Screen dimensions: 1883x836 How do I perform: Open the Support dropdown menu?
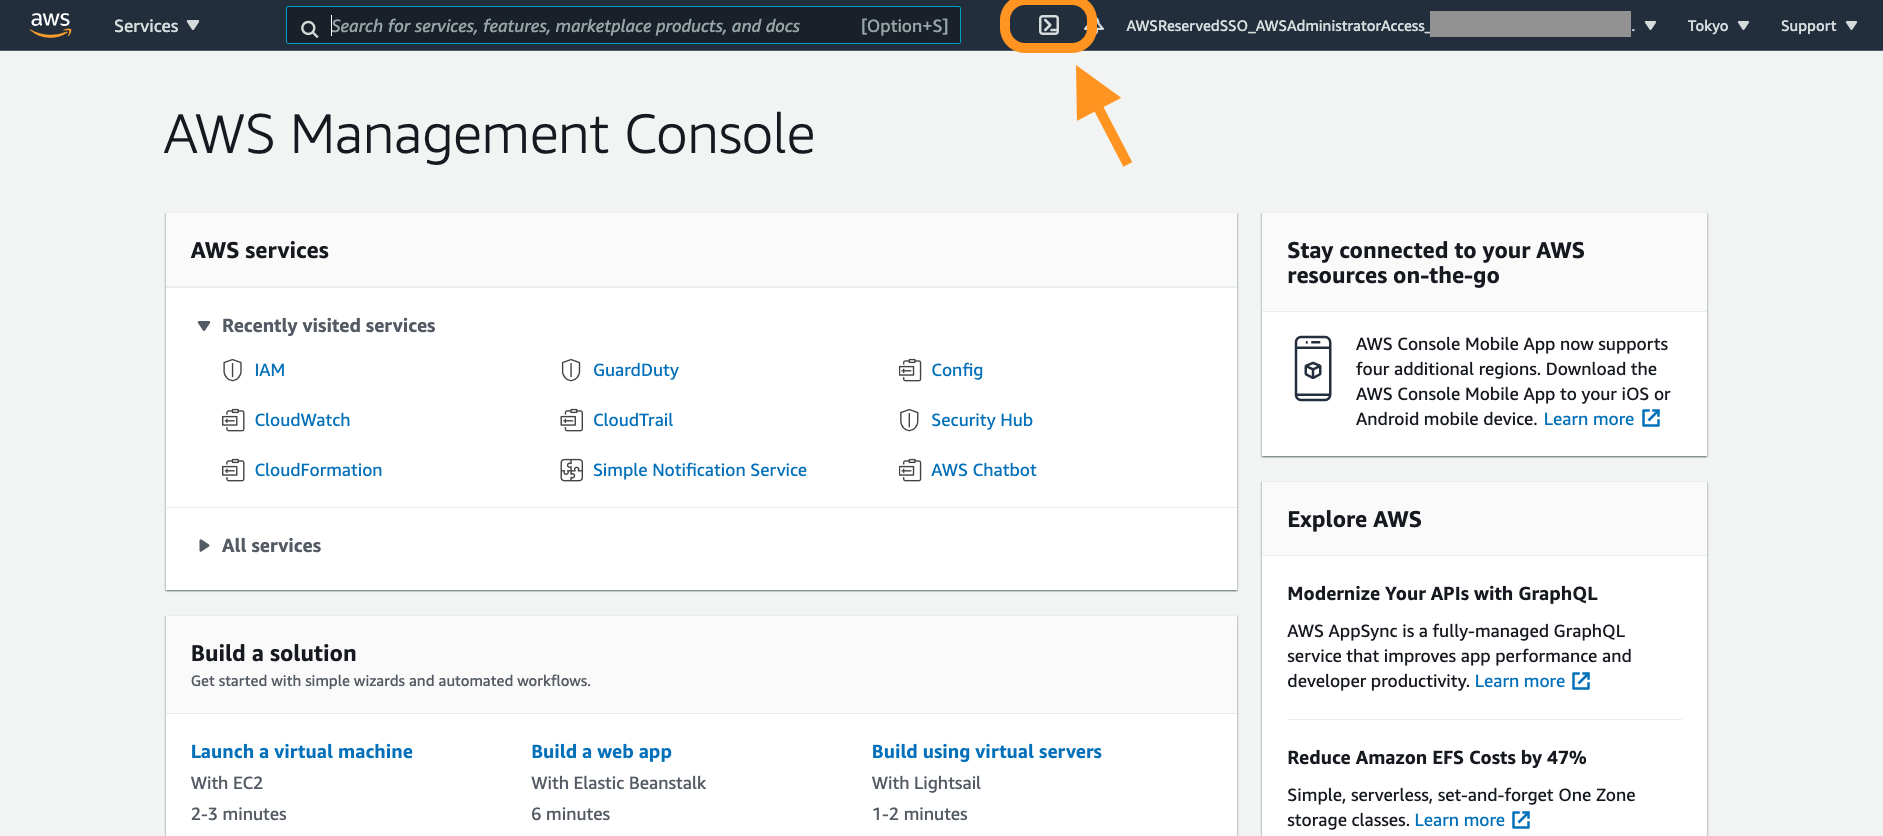[1818, 26]
